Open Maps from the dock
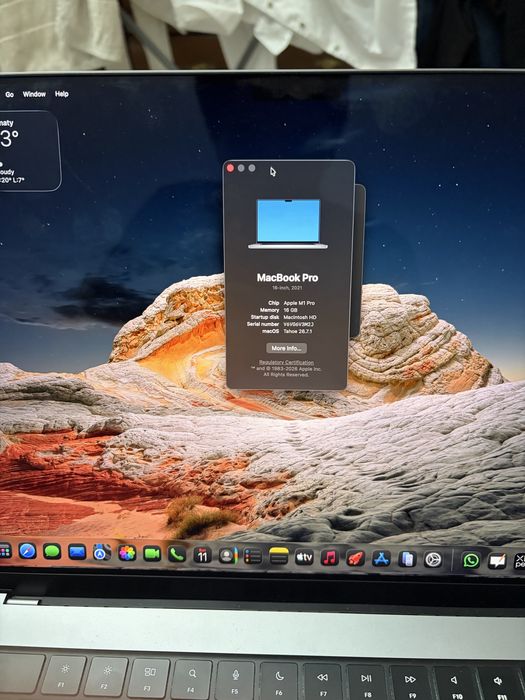The image size is (525, 700). click(x=102, y=553)
